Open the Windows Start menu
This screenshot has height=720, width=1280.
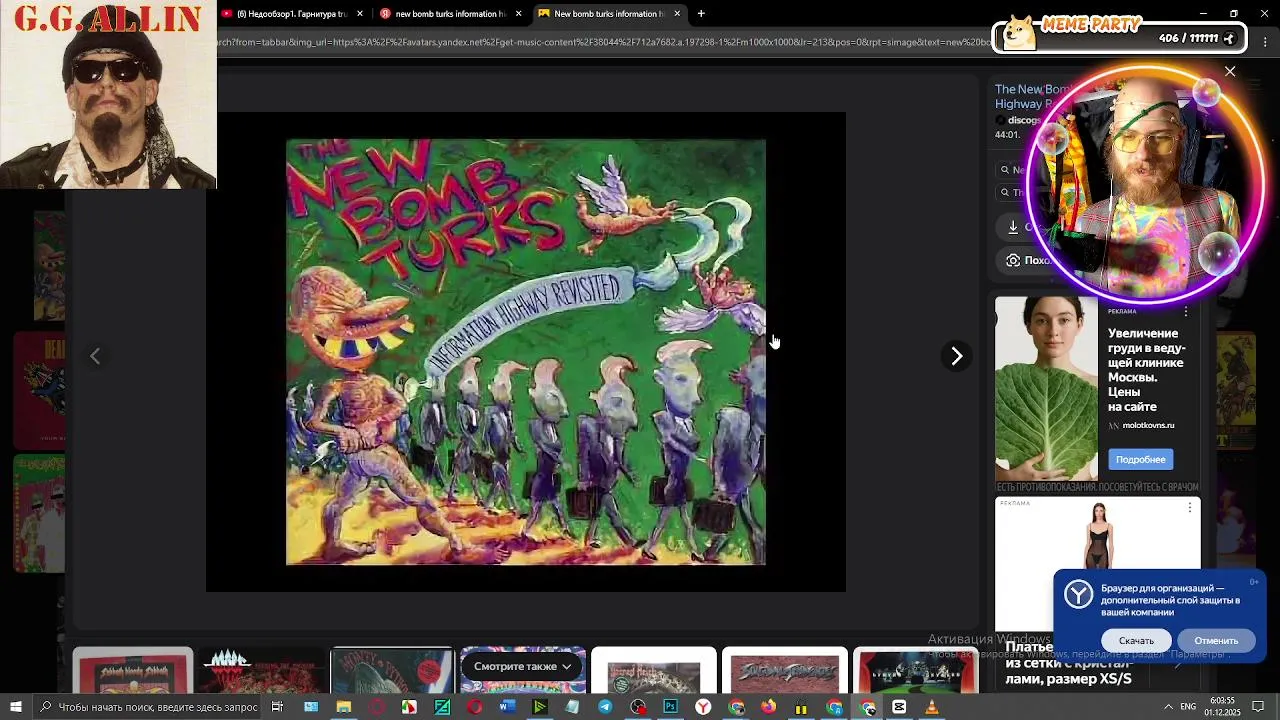click(15, 707)
